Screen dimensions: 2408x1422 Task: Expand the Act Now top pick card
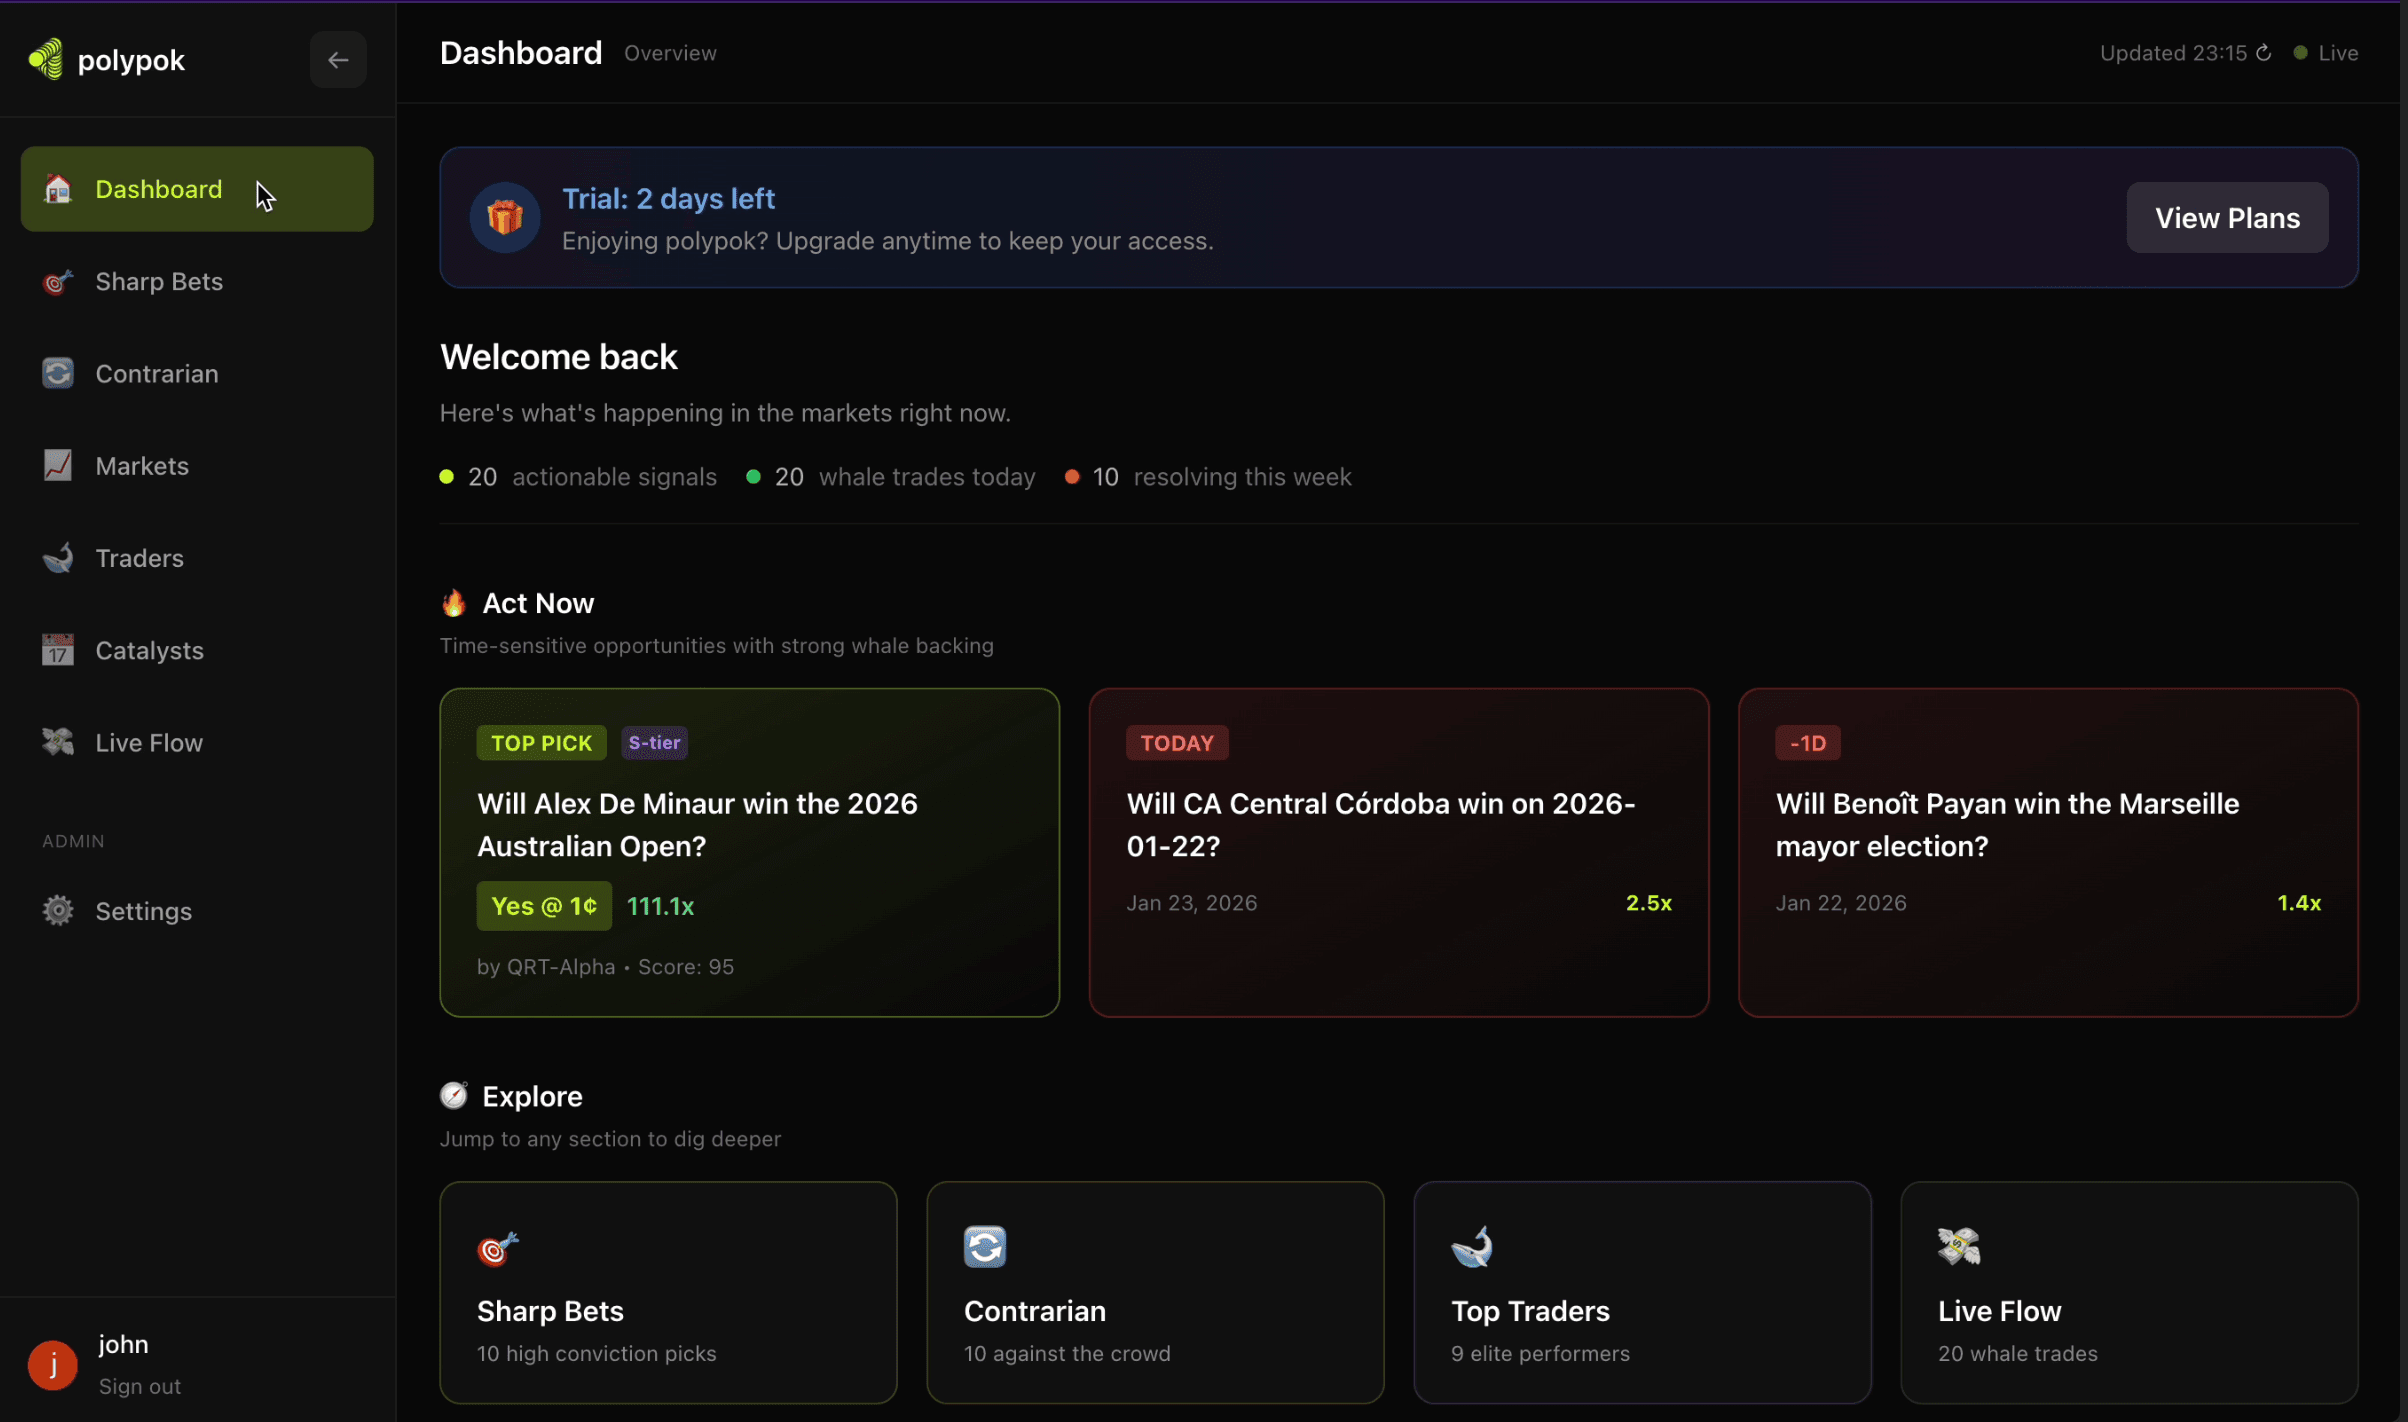(x=748, y=852)
